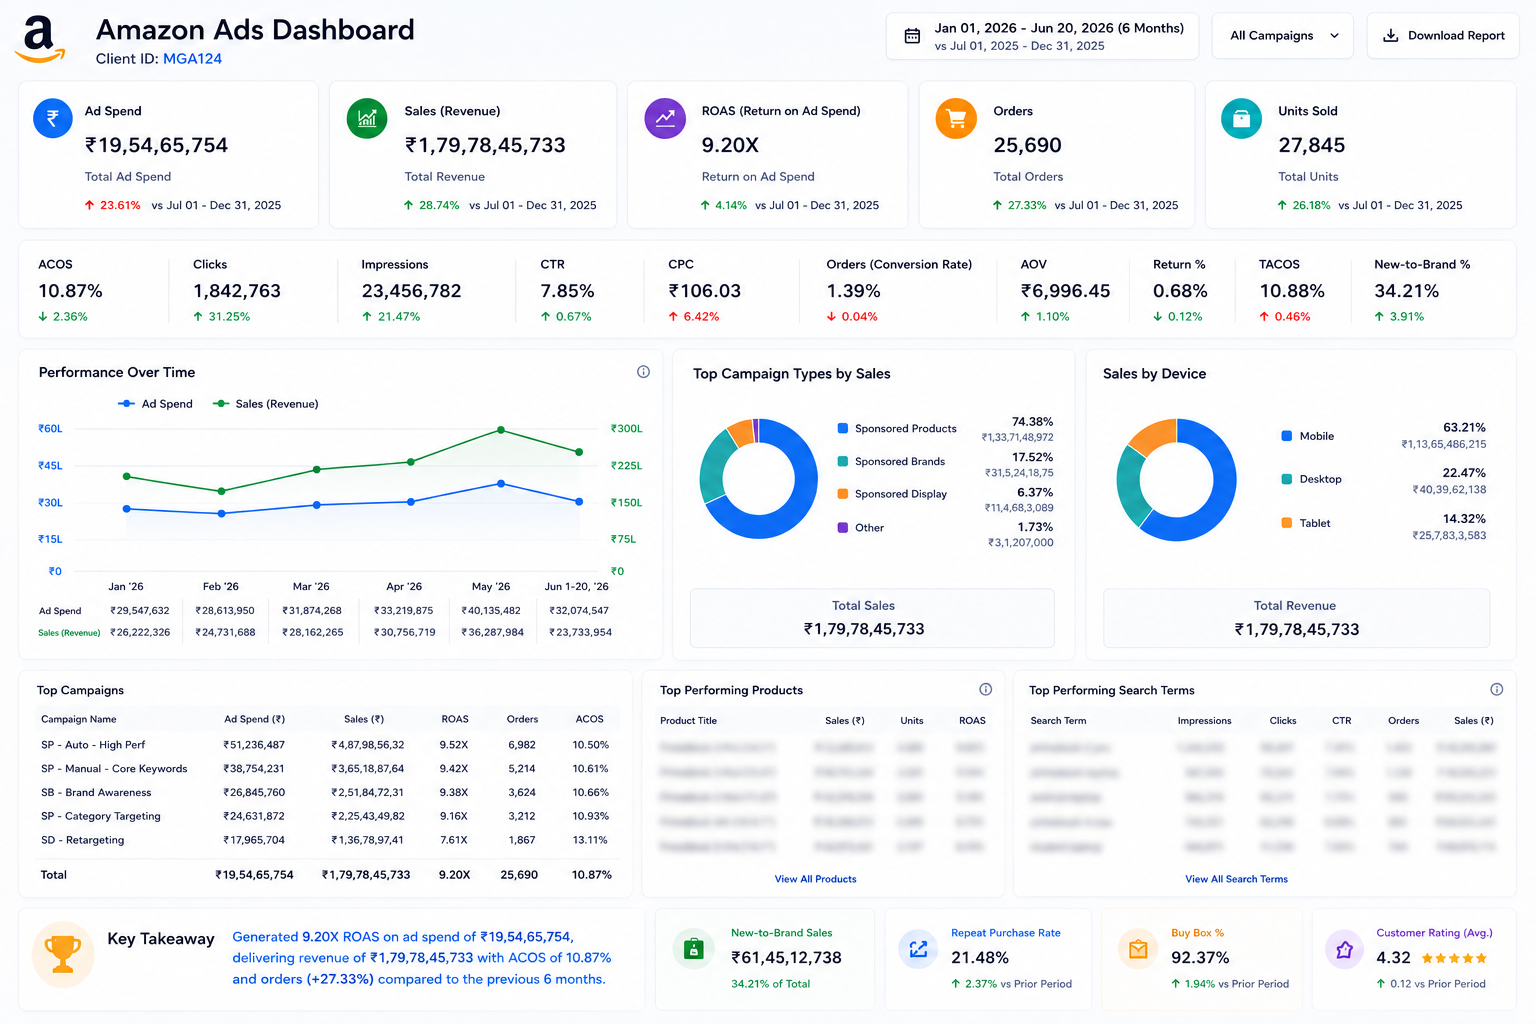Click the May '26 Sales (Revenue) peak data point
The width and height of the screenshot is (1536, 1024).
pos(501,431)
